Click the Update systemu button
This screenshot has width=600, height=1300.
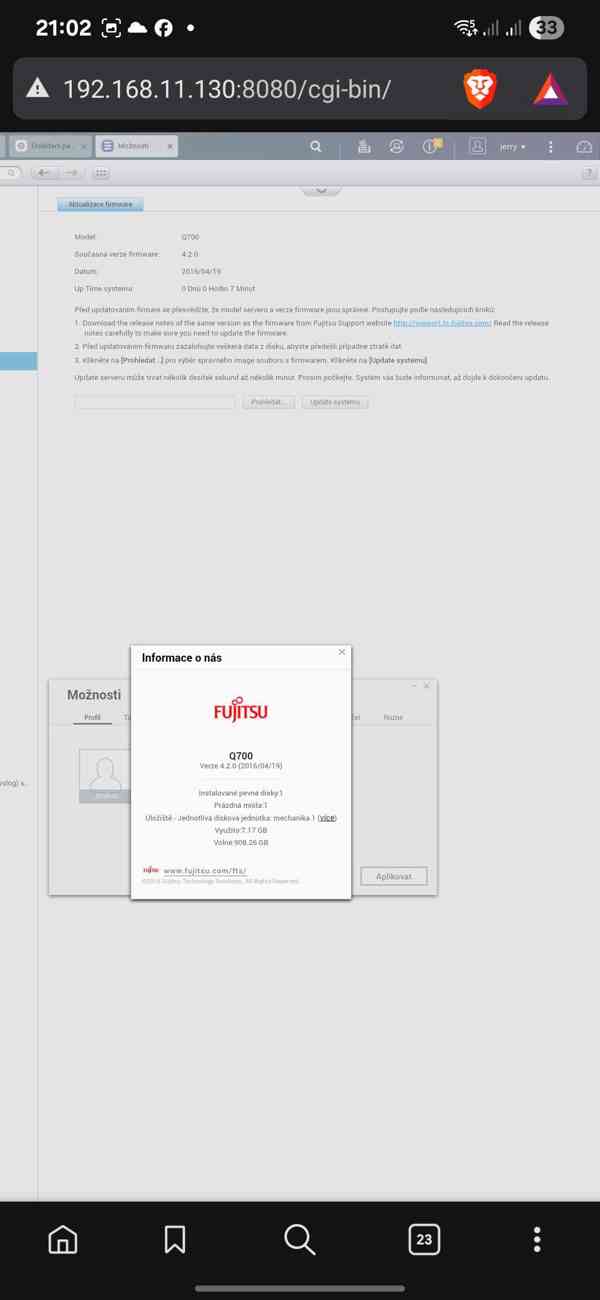(335, 402)
